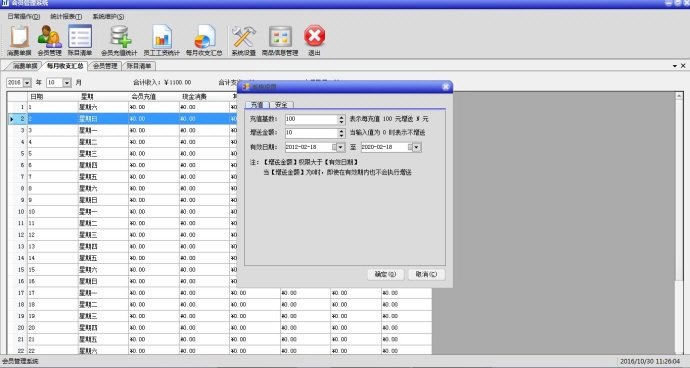Select row 4 星期二 cell
This screenshot has height=368, width=690.
pyautogui.click(x=103, y=142)
